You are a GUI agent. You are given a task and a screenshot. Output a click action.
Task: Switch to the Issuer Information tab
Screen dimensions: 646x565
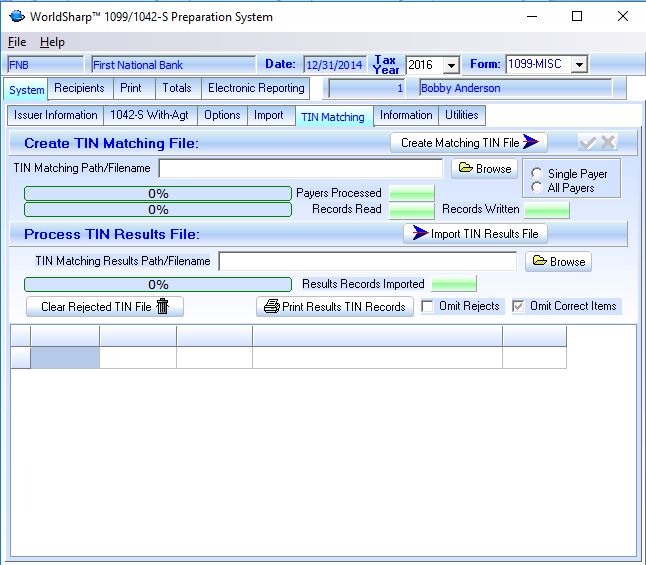coord(55,115)
